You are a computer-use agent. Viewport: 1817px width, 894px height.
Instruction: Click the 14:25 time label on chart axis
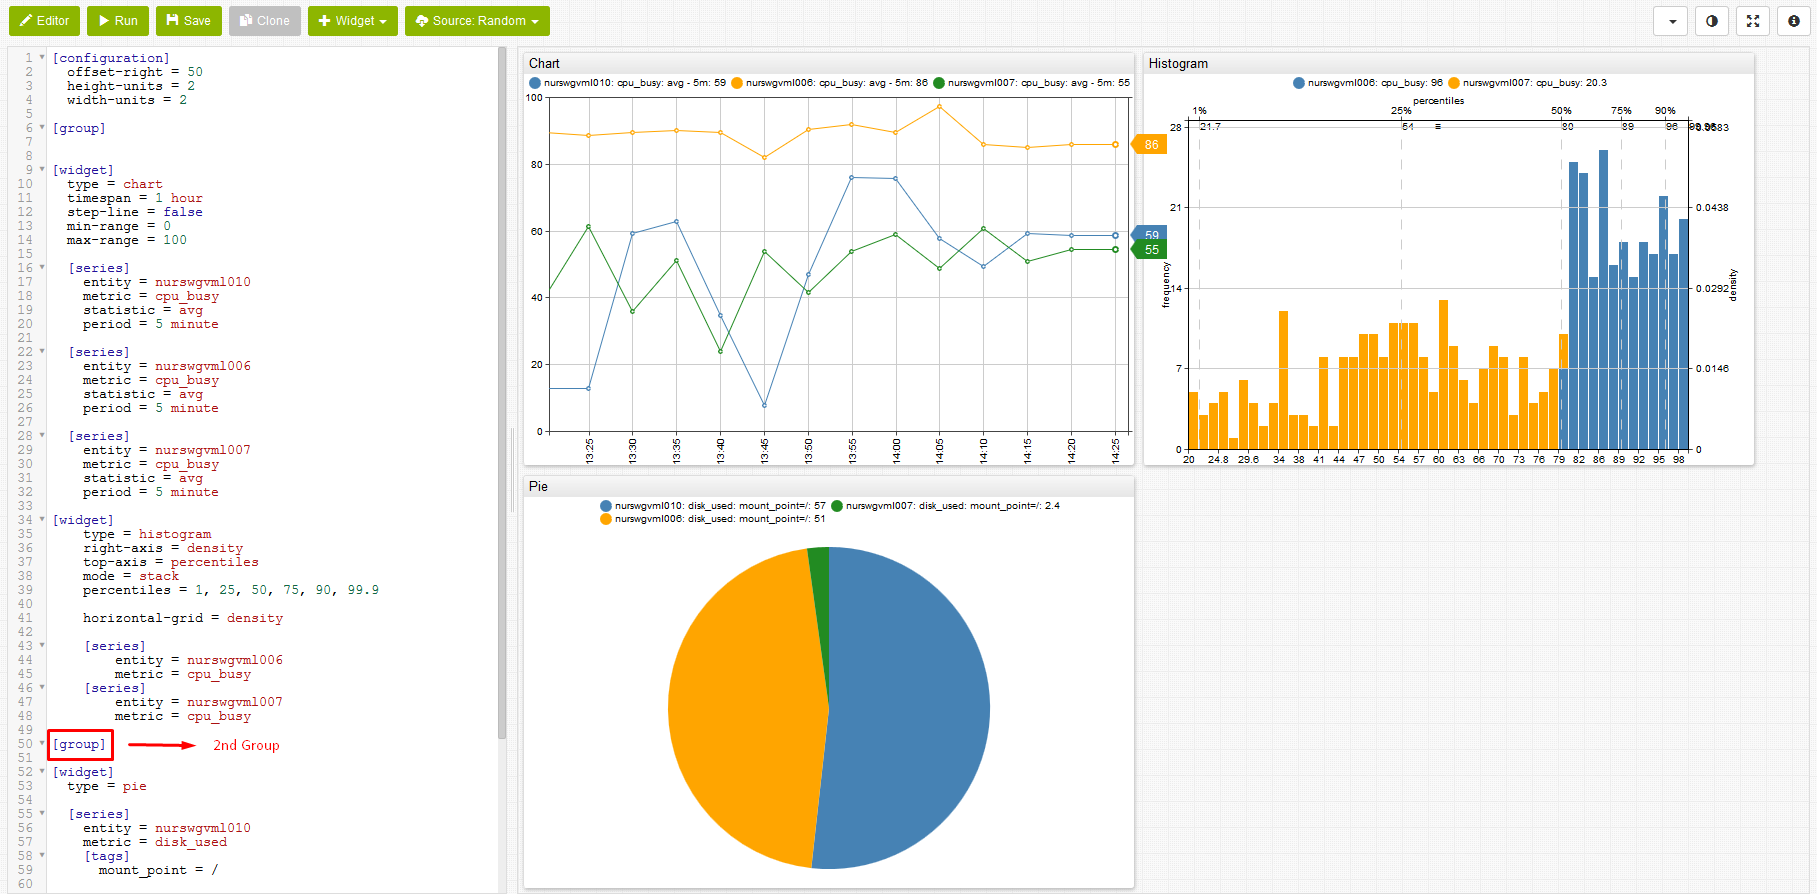(1115, 450)
